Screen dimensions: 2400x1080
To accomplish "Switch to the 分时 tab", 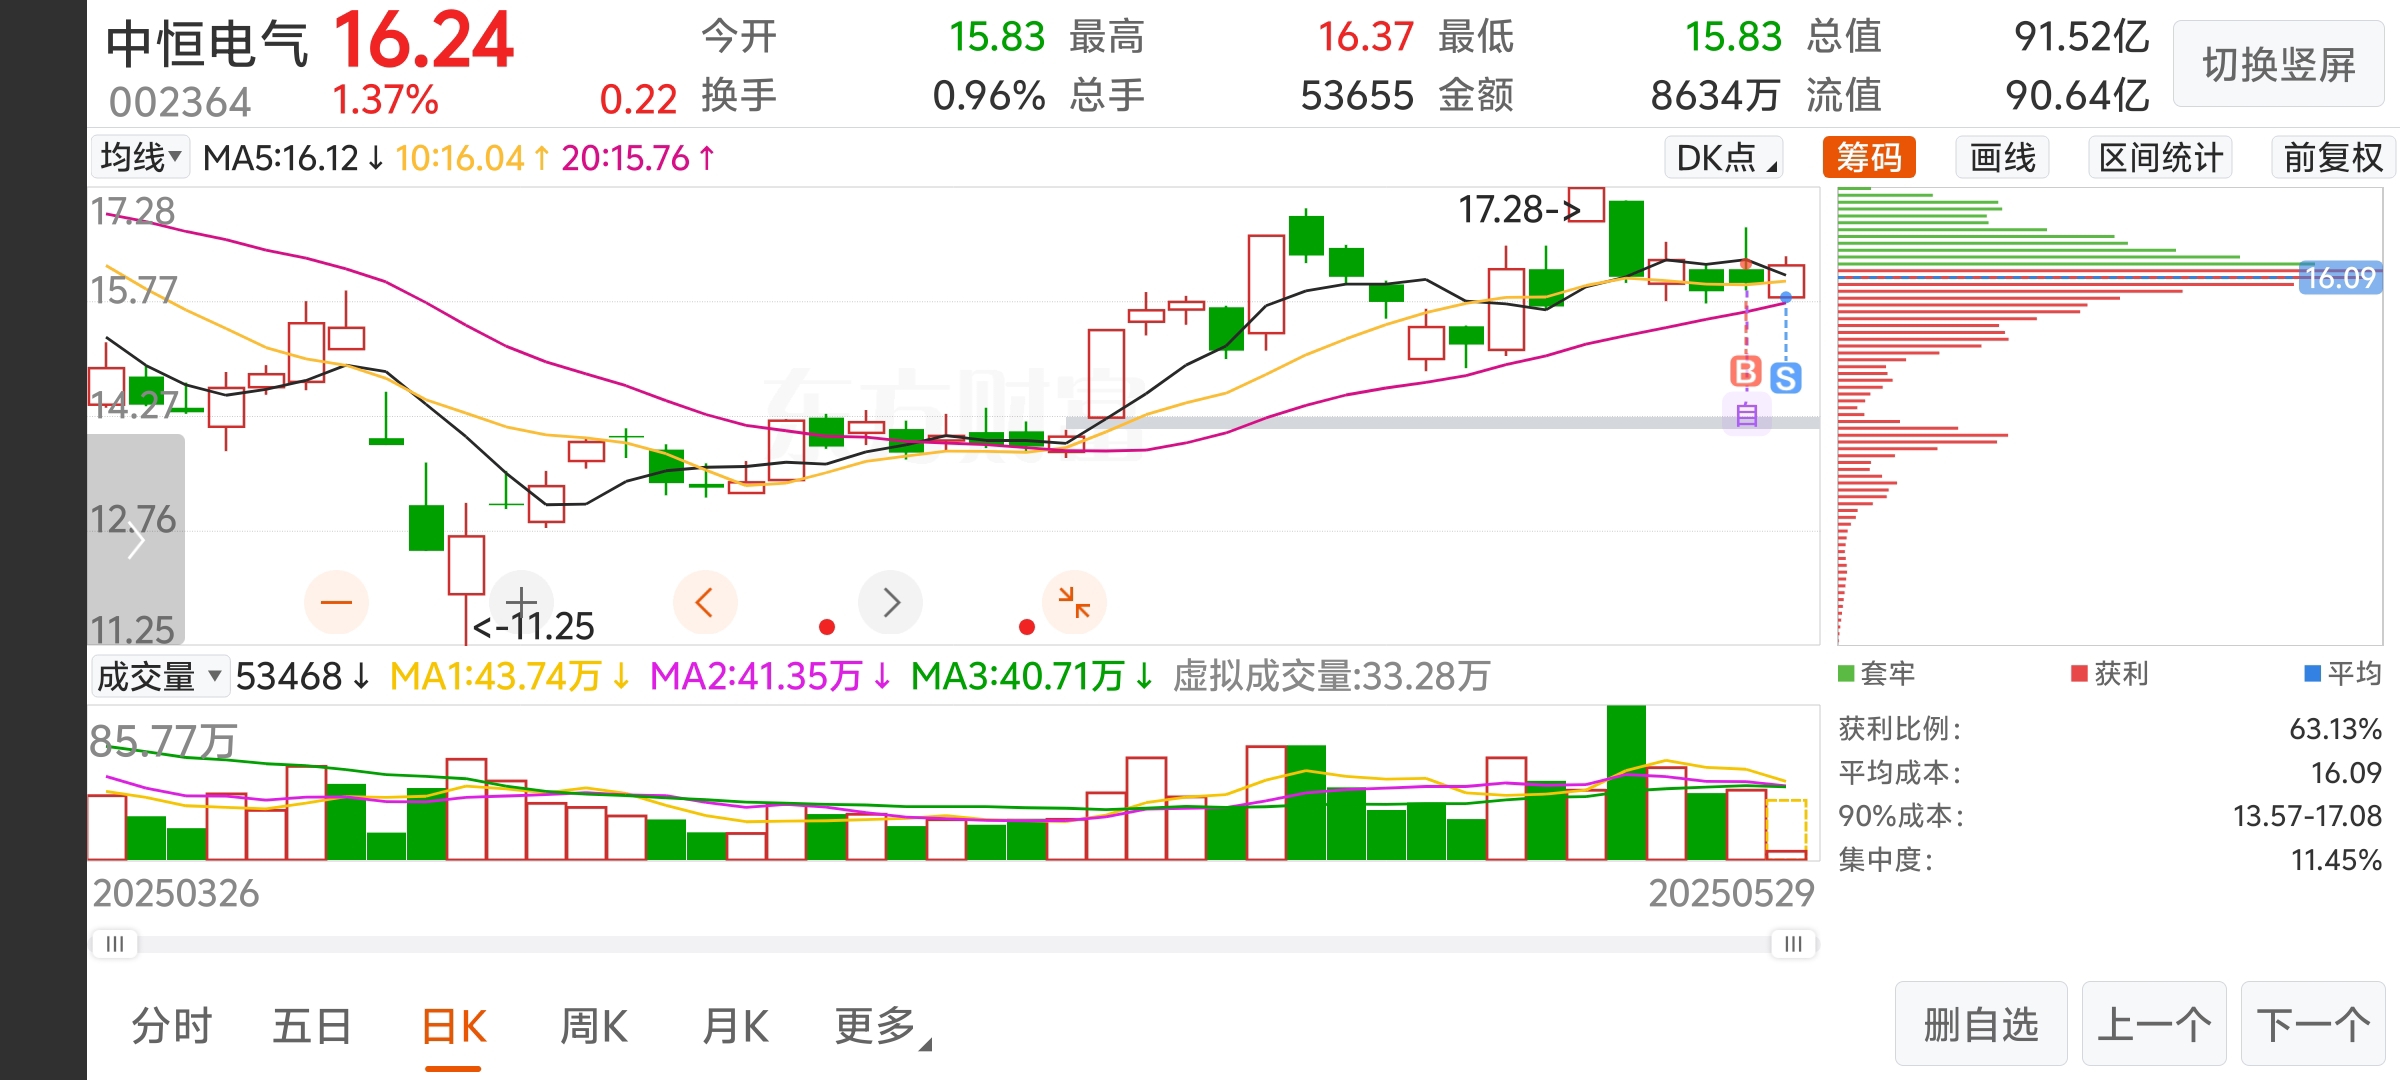I will tap(172, 1026).
